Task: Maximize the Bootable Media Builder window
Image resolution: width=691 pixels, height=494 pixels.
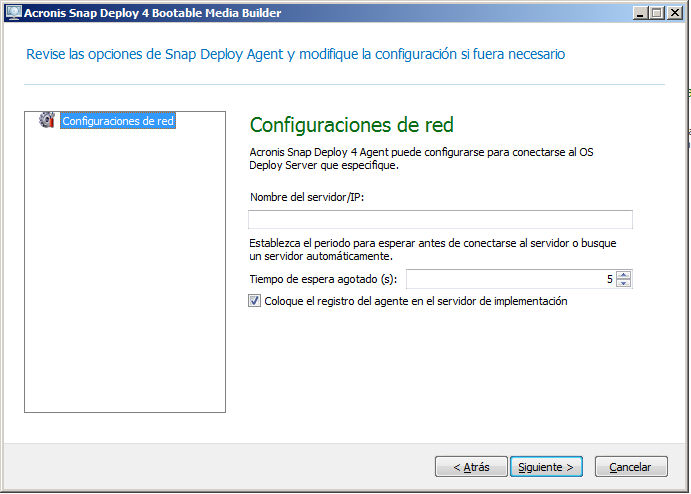Action: tap(657, 13)
